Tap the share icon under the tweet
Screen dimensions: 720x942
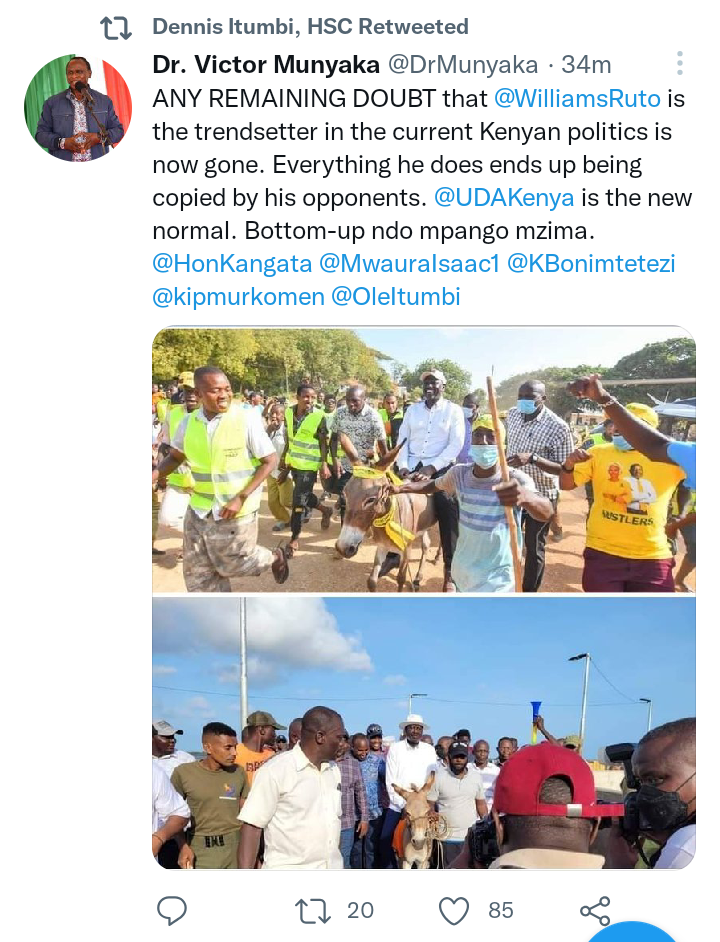tap(595, 911)
